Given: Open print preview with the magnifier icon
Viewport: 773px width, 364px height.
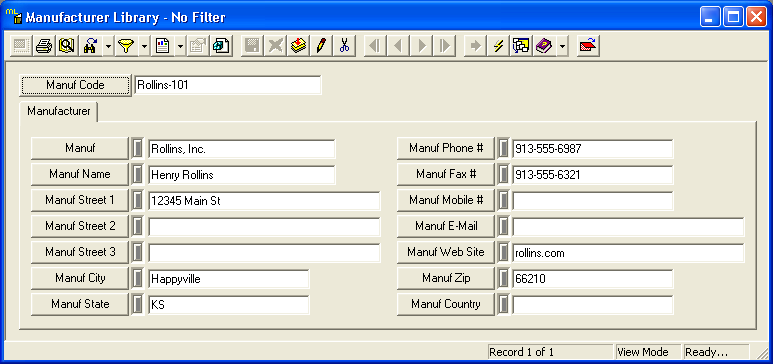Looking at the screenshot, I should (67, 46).
